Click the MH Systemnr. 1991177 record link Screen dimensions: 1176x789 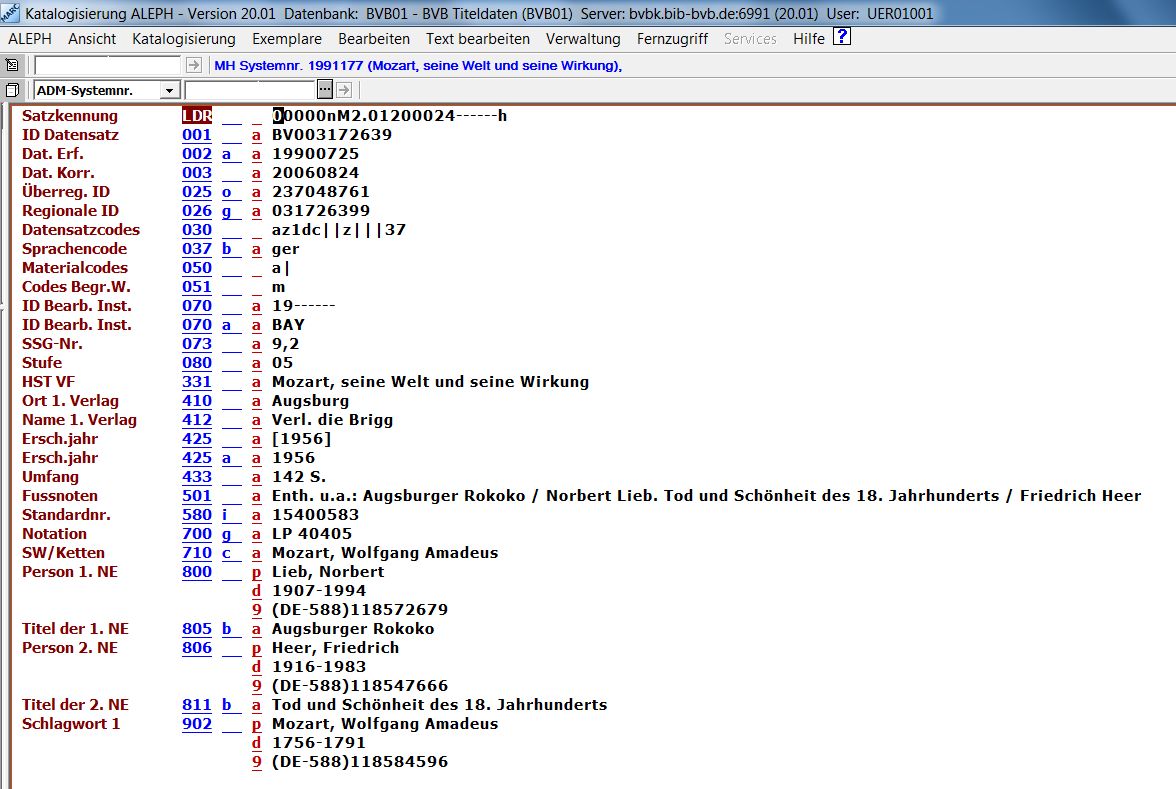[418, 66]
